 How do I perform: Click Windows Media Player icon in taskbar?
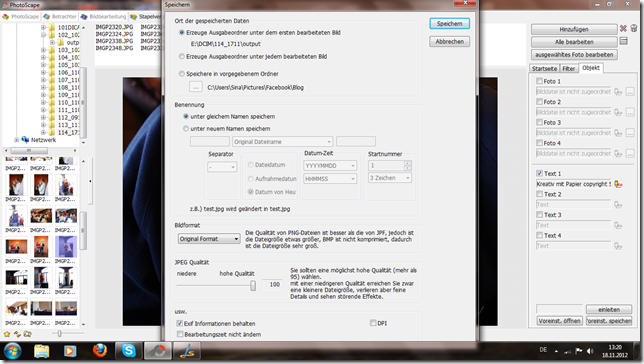[70, 351]
